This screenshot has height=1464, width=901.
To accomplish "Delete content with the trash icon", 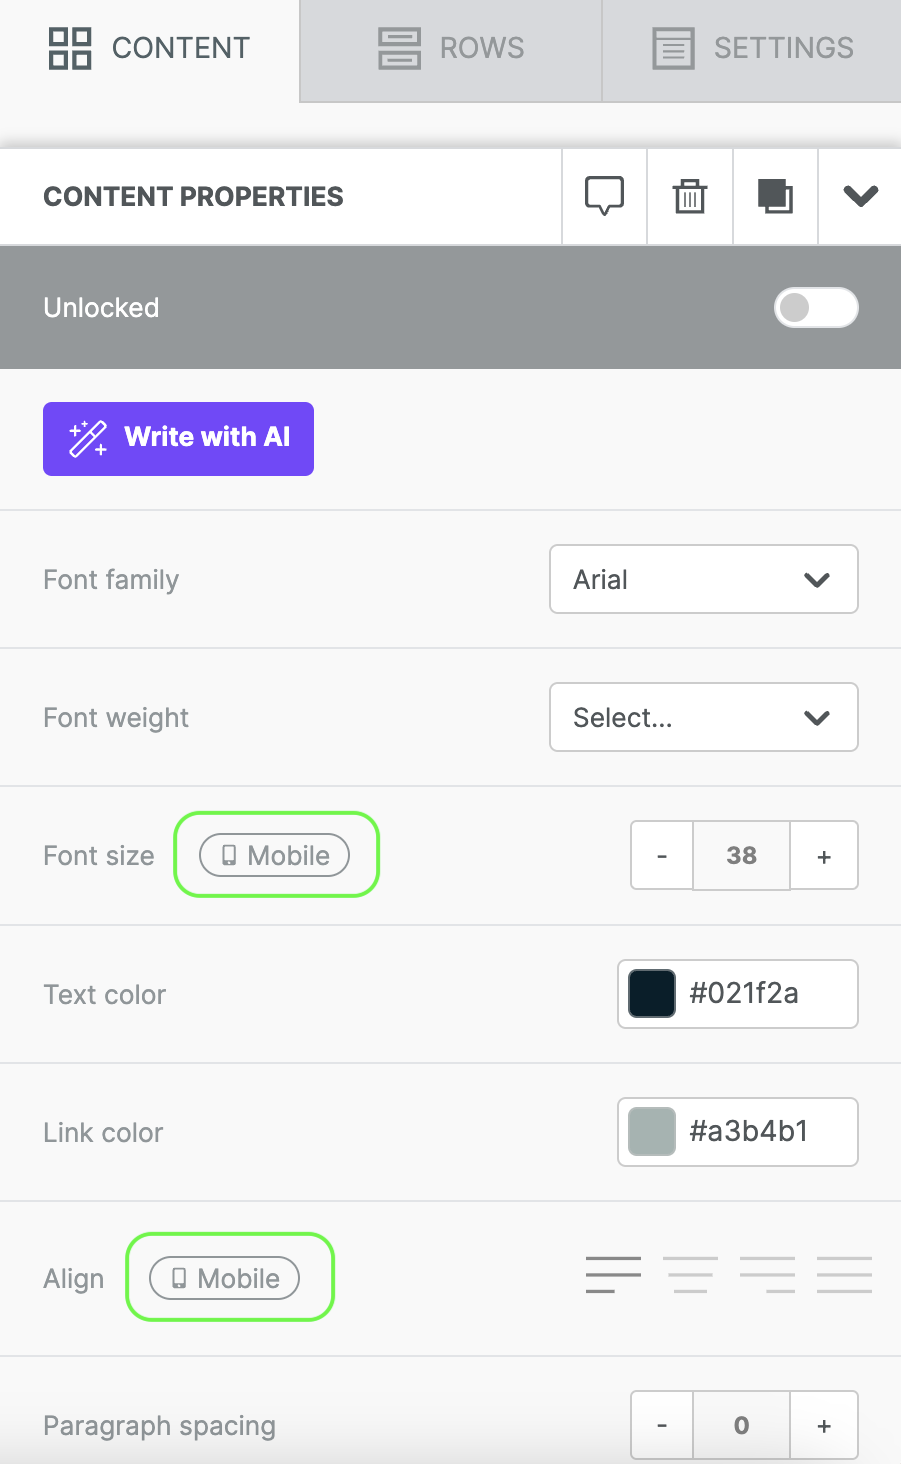I will (x=690, y=196).
